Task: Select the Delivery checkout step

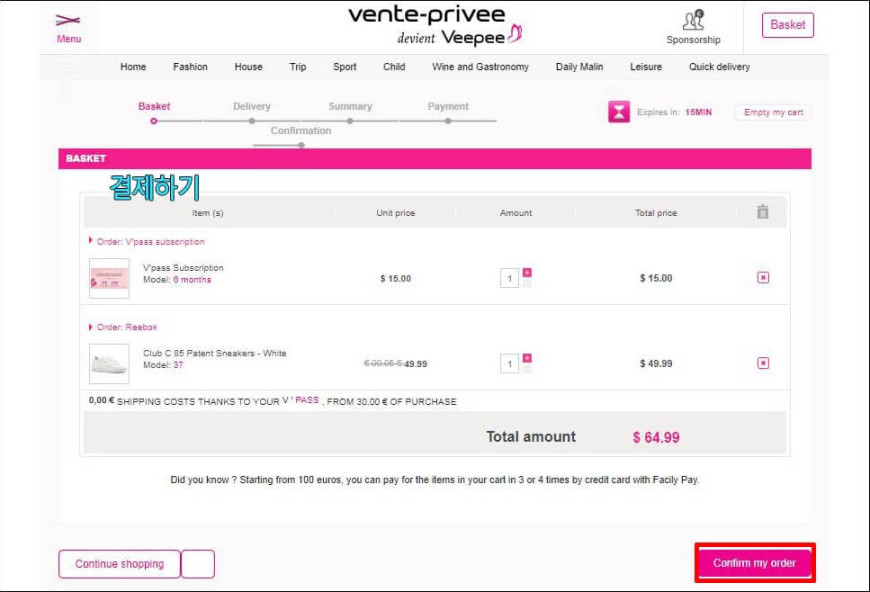Action: [251, 107]
